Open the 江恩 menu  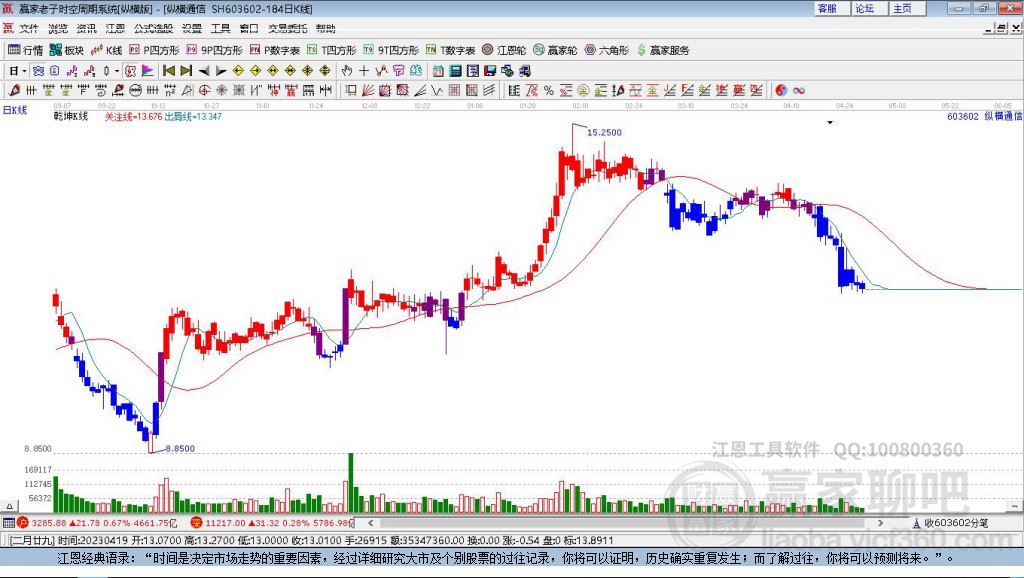tap(115, 29)
